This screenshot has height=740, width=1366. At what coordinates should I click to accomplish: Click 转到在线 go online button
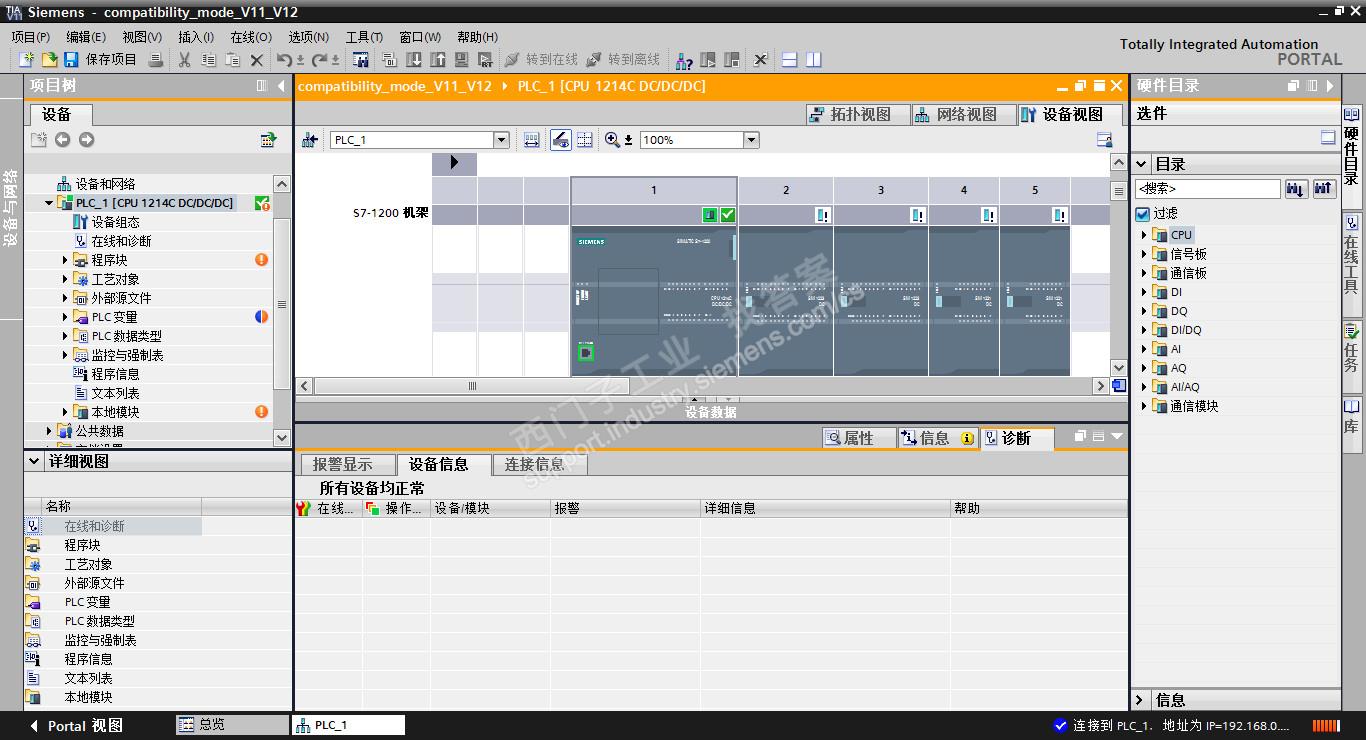541,60
